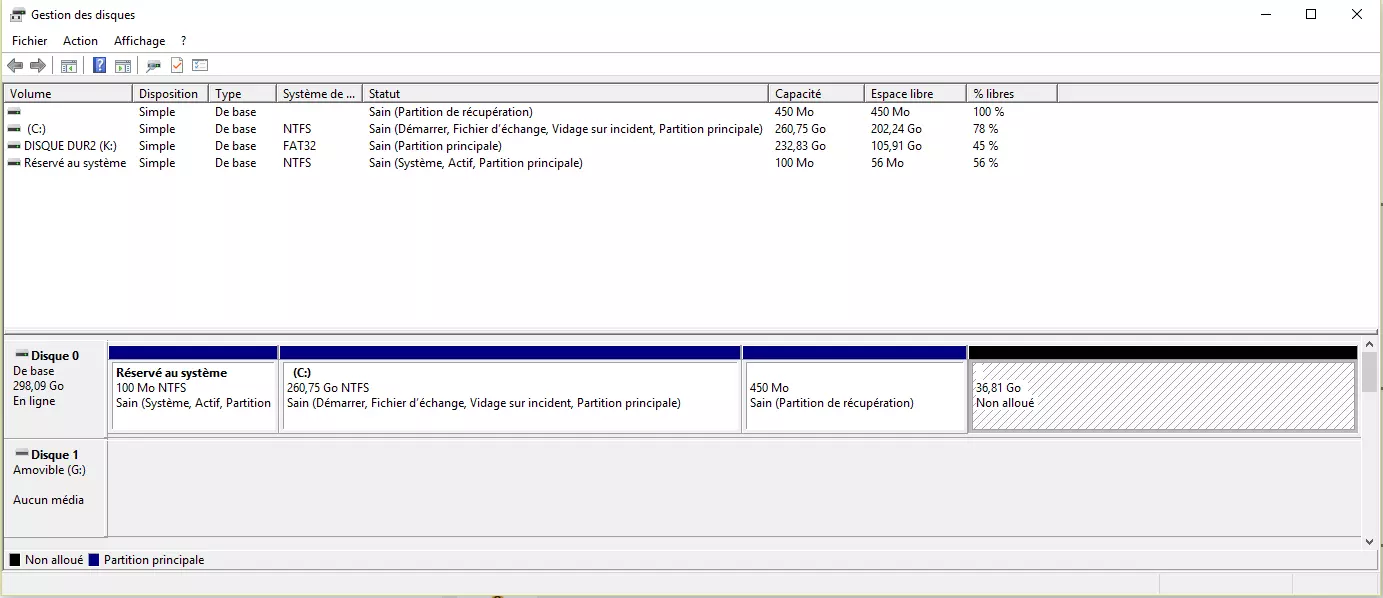The width and height of the screenshot is (1383, 598).
Task: Click drive icon of Réservé au système row
Action: [14, 163]
